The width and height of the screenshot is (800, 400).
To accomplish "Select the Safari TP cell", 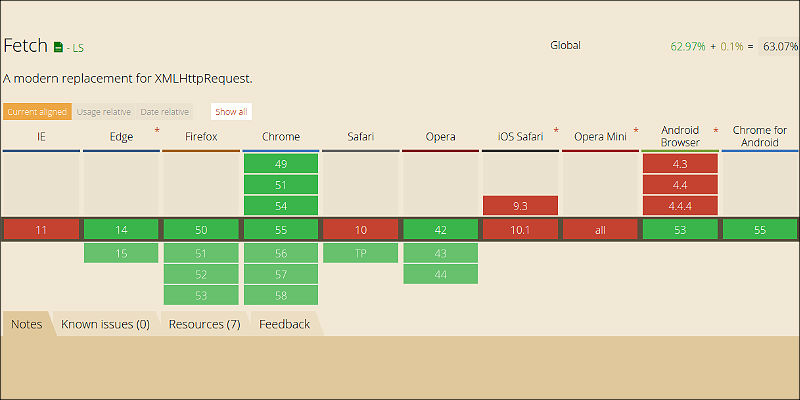I will 361,253.
